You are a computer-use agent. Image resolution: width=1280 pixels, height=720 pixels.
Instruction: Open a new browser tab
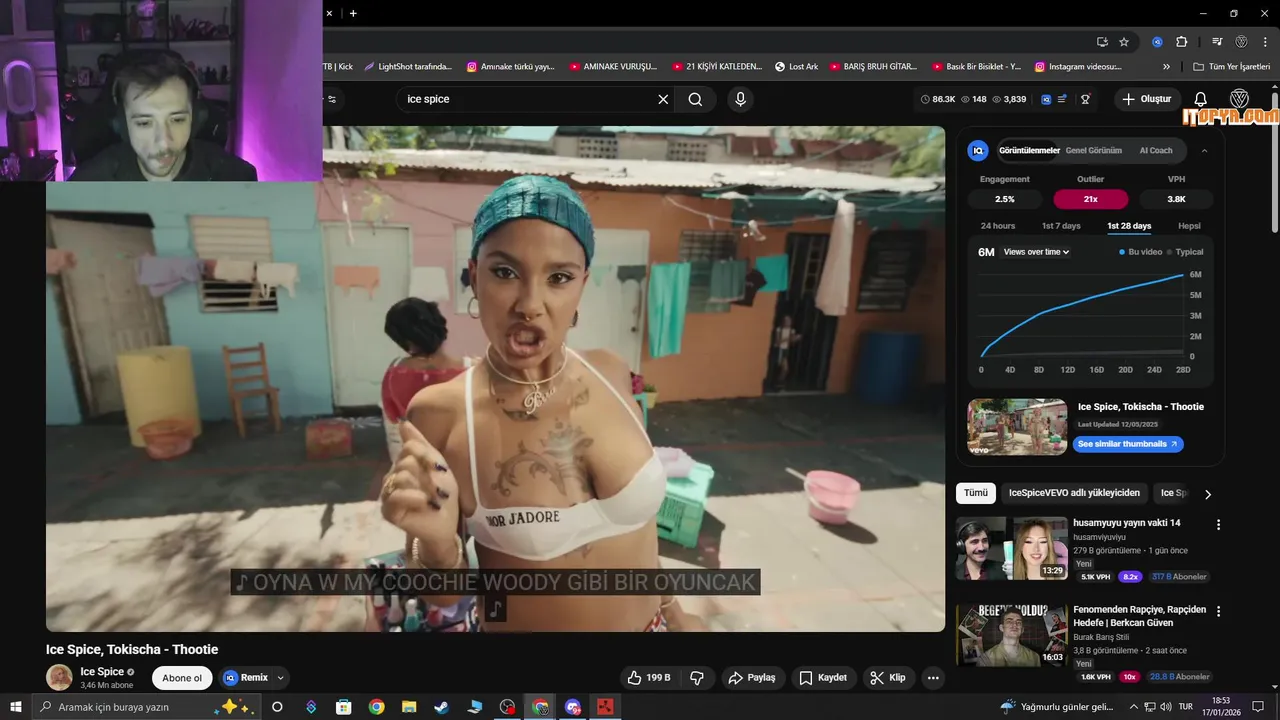[x=353, y=13]
